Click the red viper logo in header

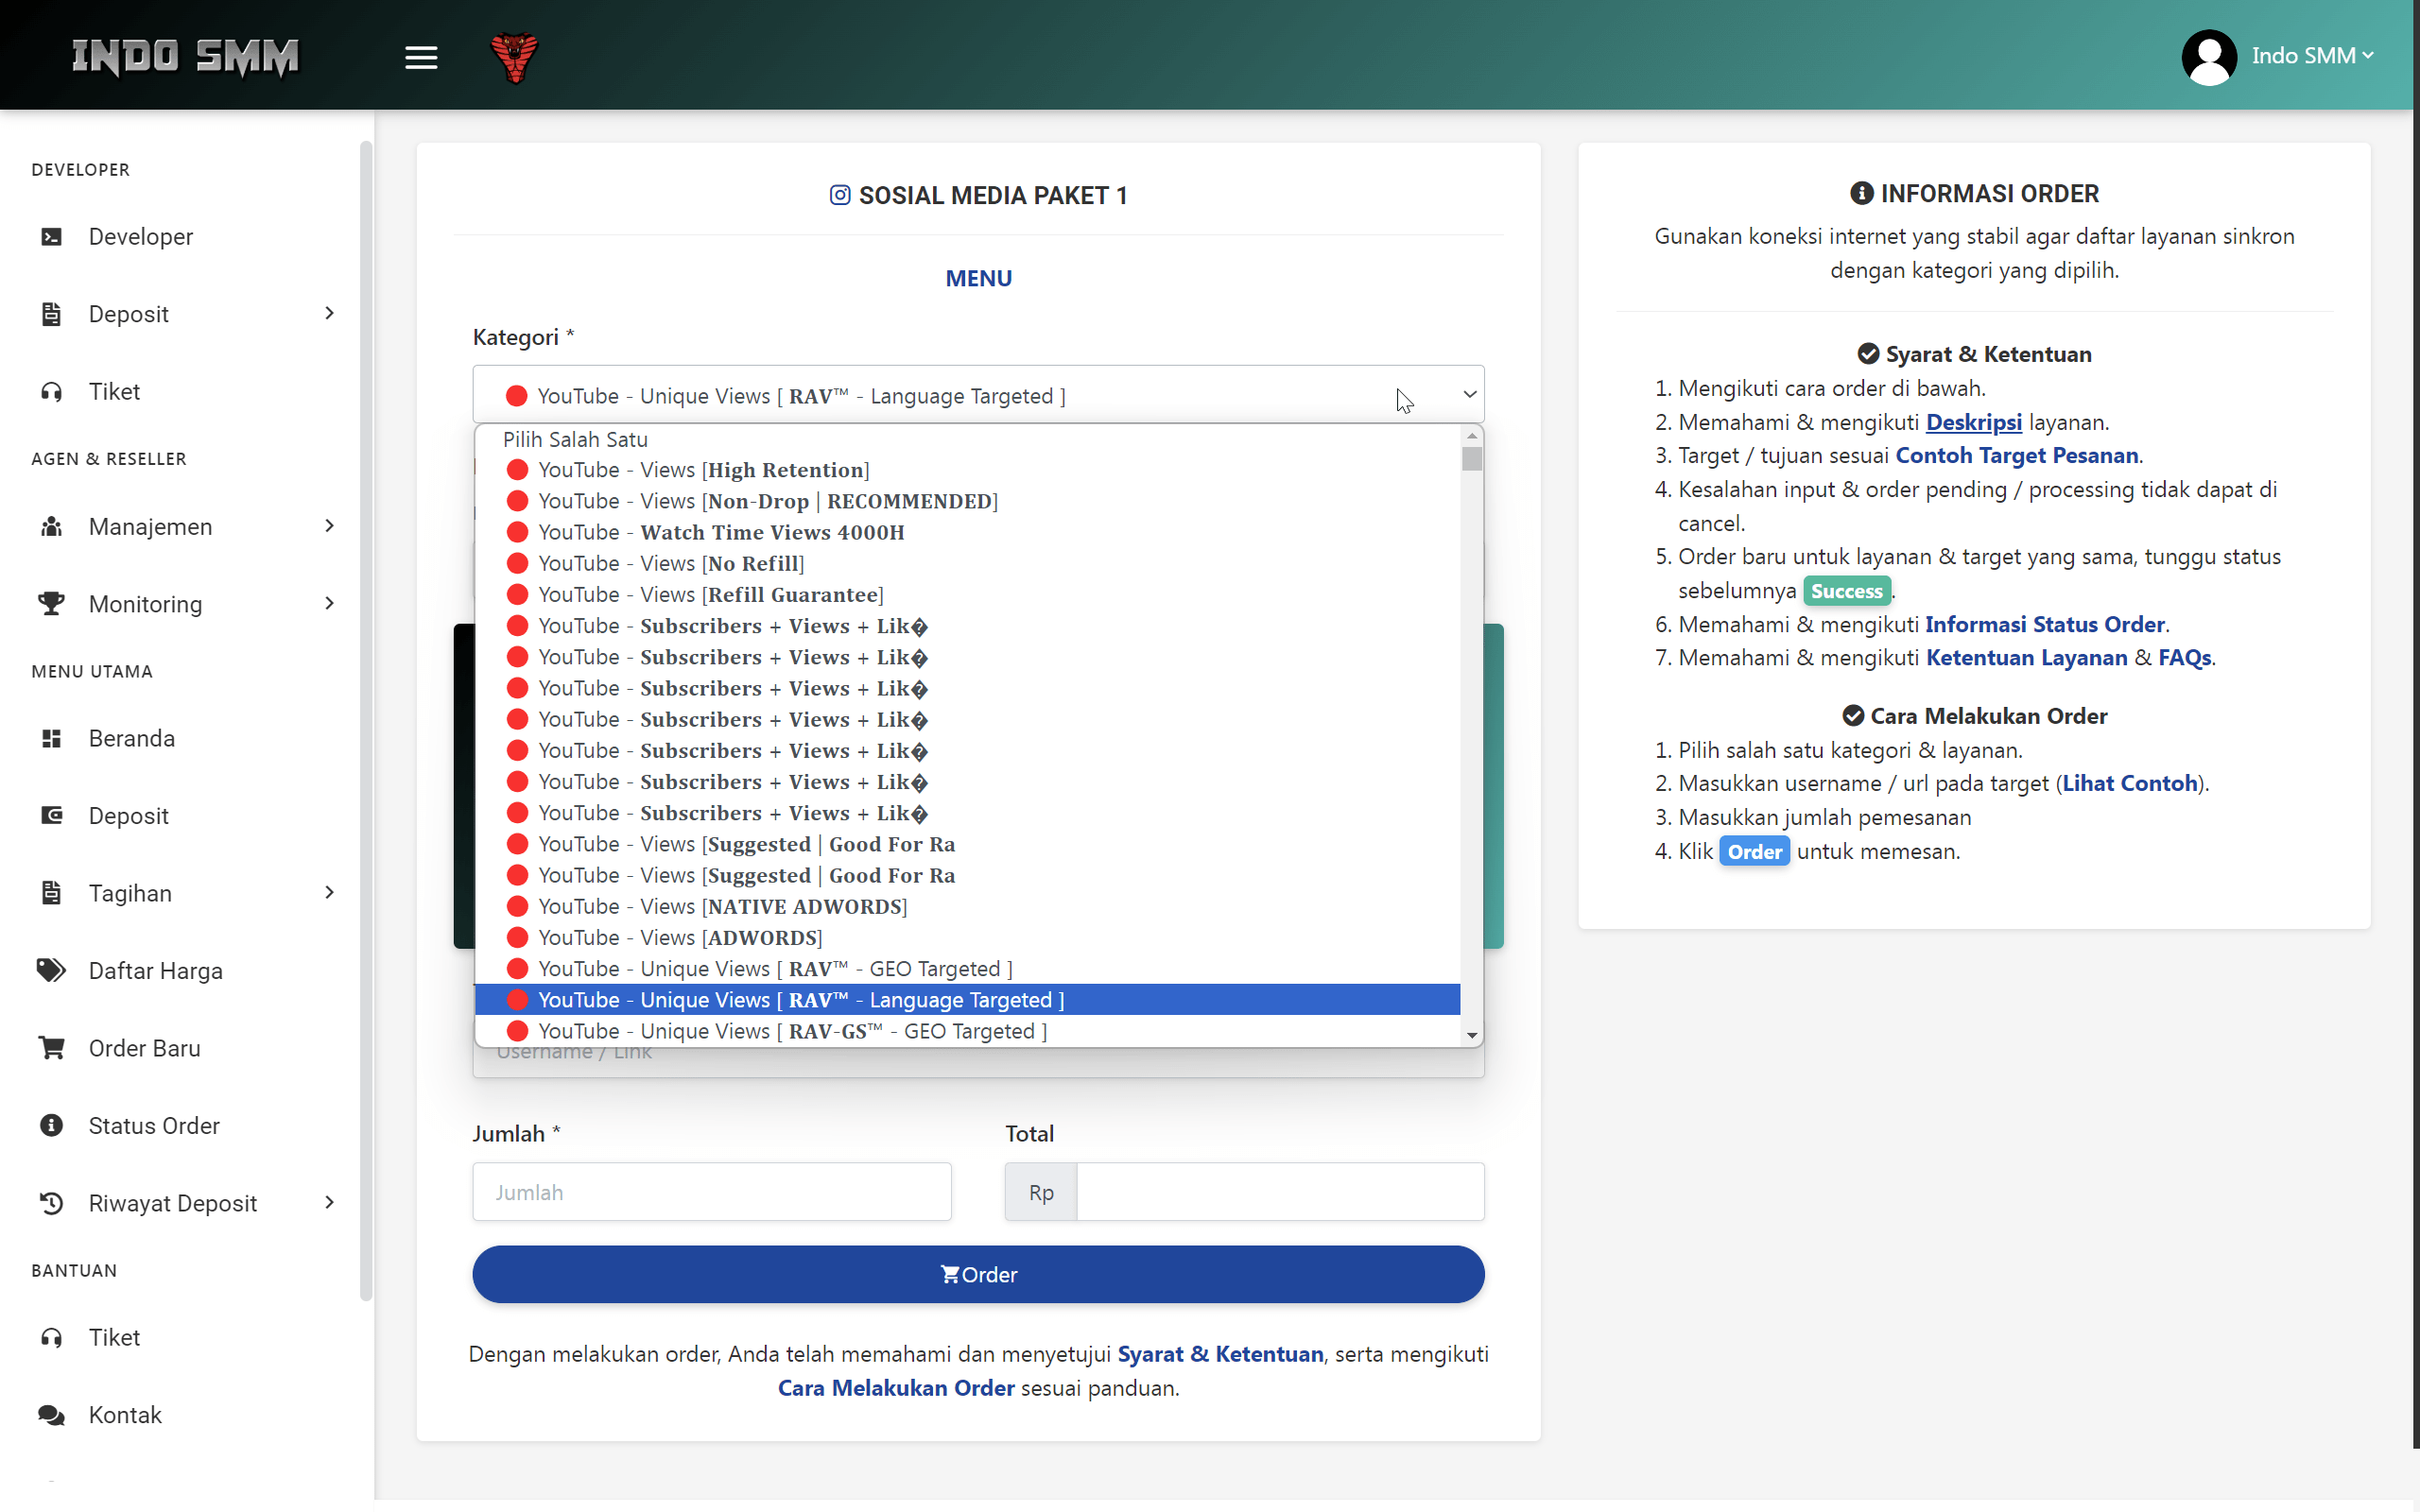(515, 57)
